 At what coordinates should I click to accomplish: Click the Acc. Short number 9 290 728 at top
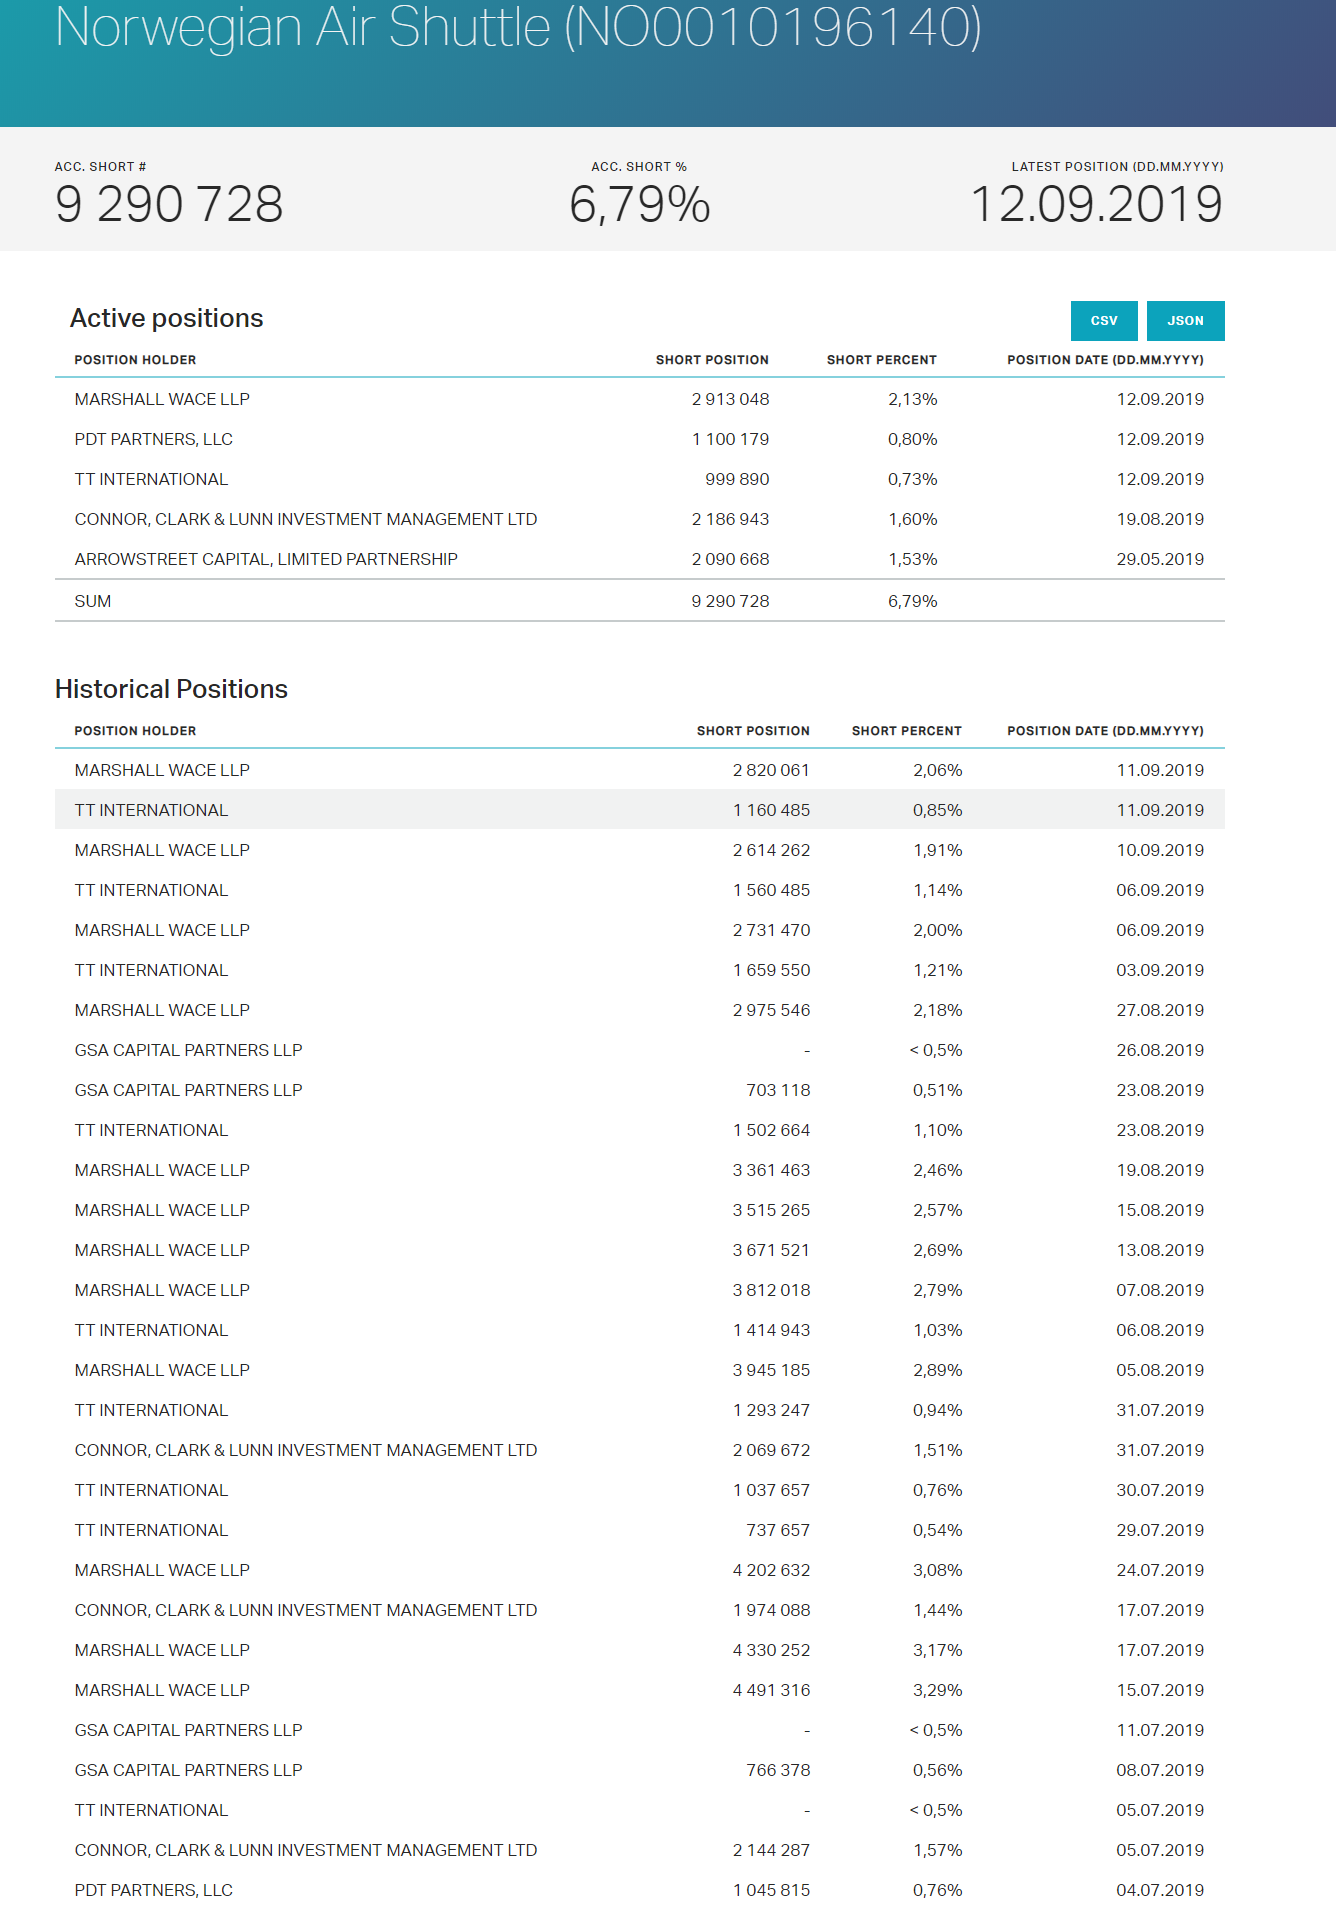click(169, 205)
